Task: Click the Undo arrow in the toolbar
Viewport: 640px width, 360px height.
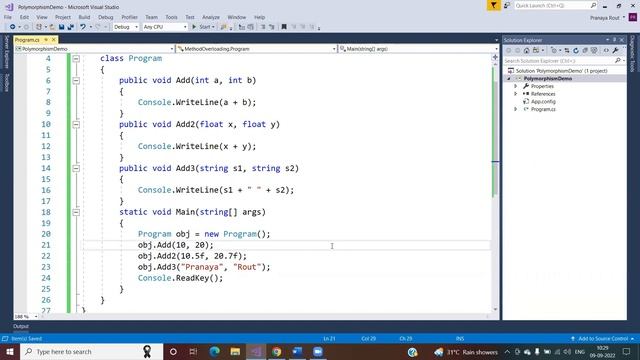Action: [x=83, y=27]
